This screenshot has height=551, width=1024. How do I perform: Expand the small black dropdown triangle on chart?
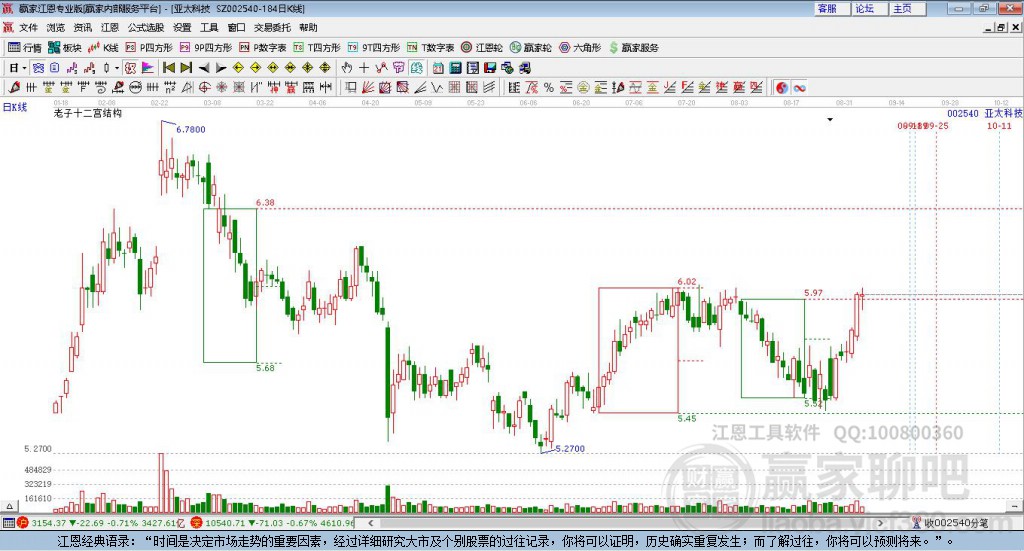point(830,119)
